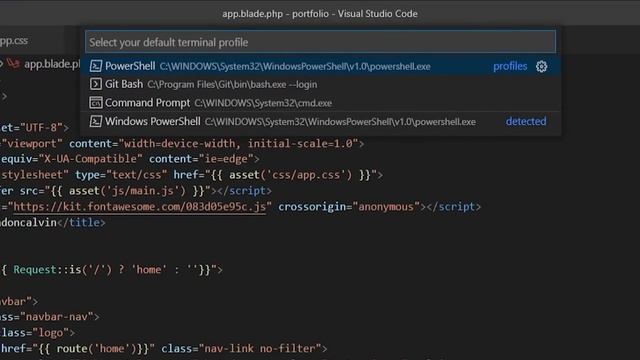Click the Git Bash terminal icon
This screenshot has width=640, height=360.
tap(96, 84)
